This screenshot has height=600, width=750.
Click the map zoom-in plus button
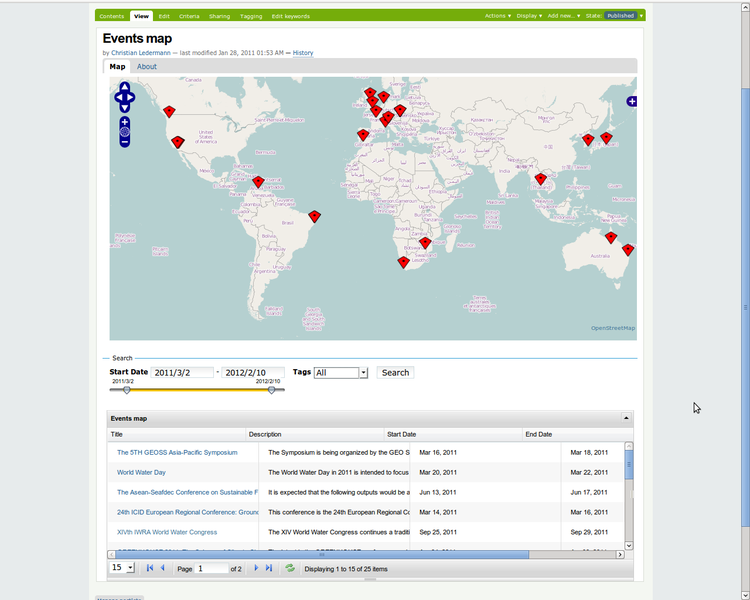124,121
